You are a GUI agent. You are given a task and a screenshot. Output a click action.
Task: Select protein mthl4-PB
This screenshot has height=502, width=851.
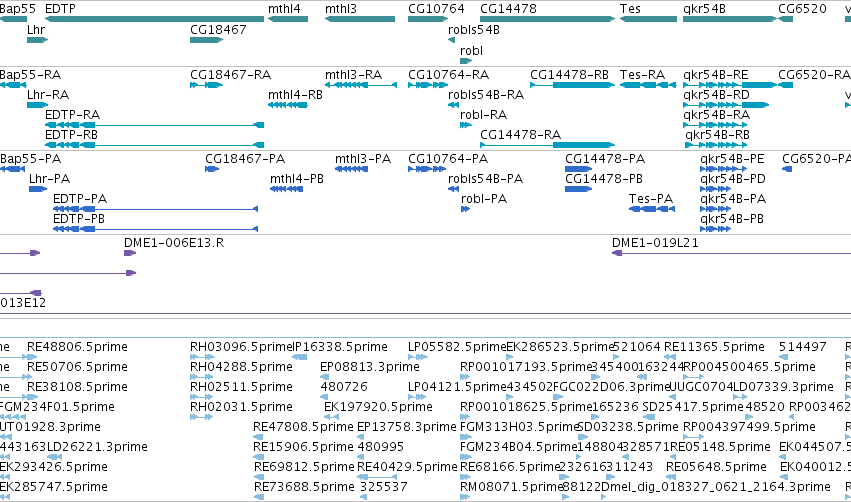point(287,189)
